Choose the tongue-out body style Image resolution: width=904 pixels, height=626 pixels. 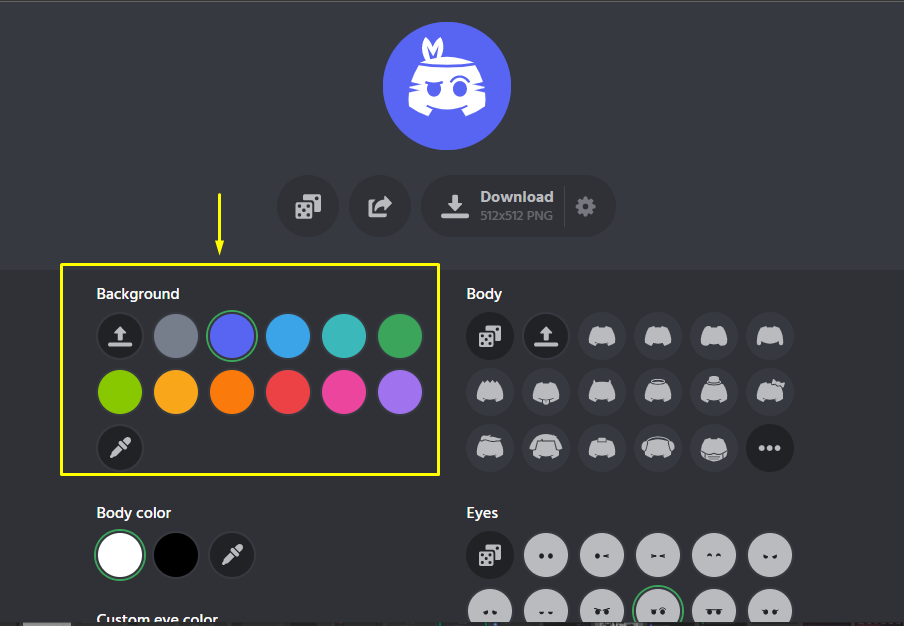545,392
